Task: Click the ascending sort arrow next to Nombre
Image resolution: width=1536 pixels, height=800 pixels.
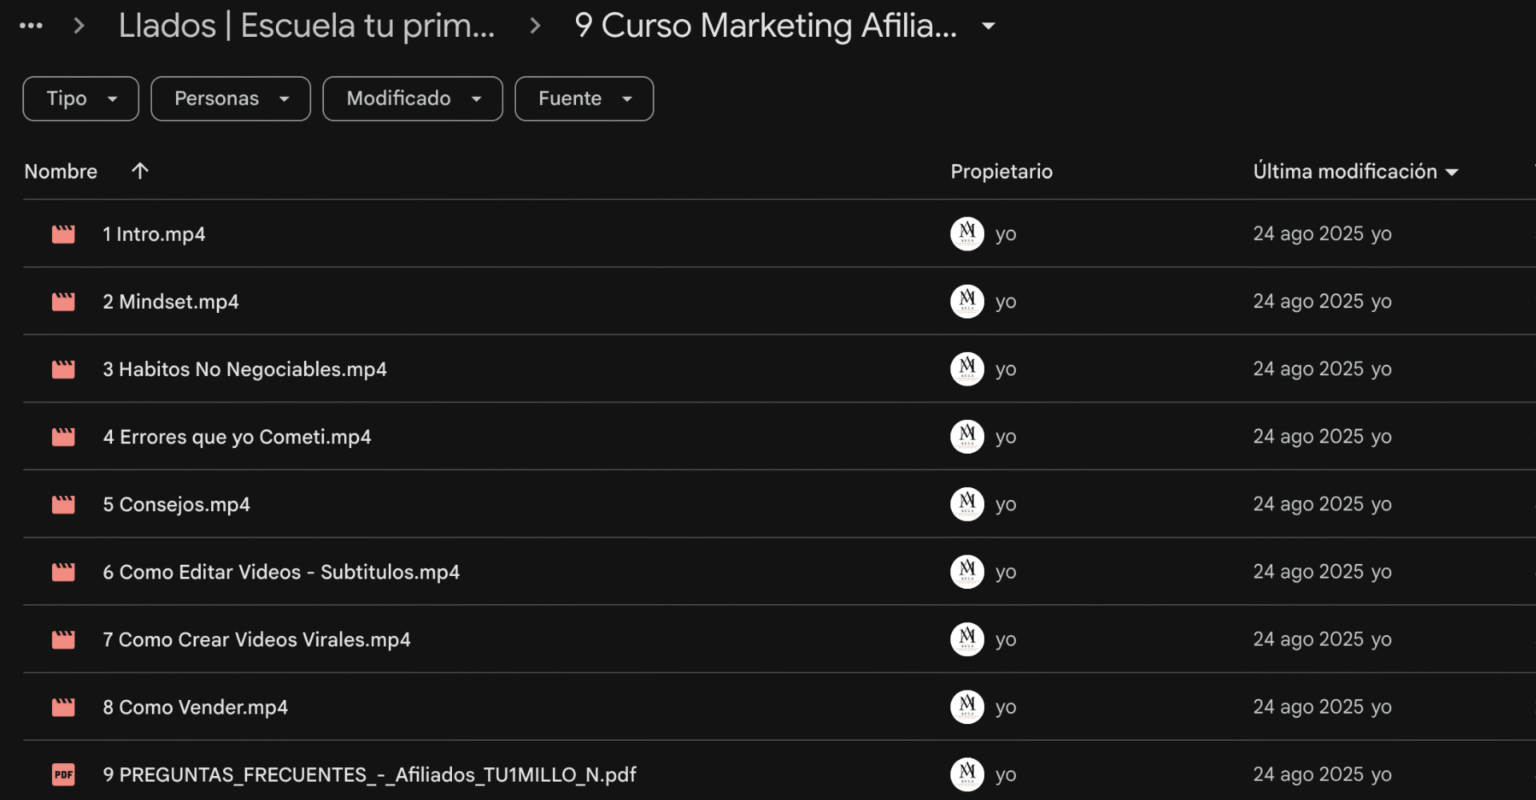Action: pyautogui.click(x=140, y=171)
